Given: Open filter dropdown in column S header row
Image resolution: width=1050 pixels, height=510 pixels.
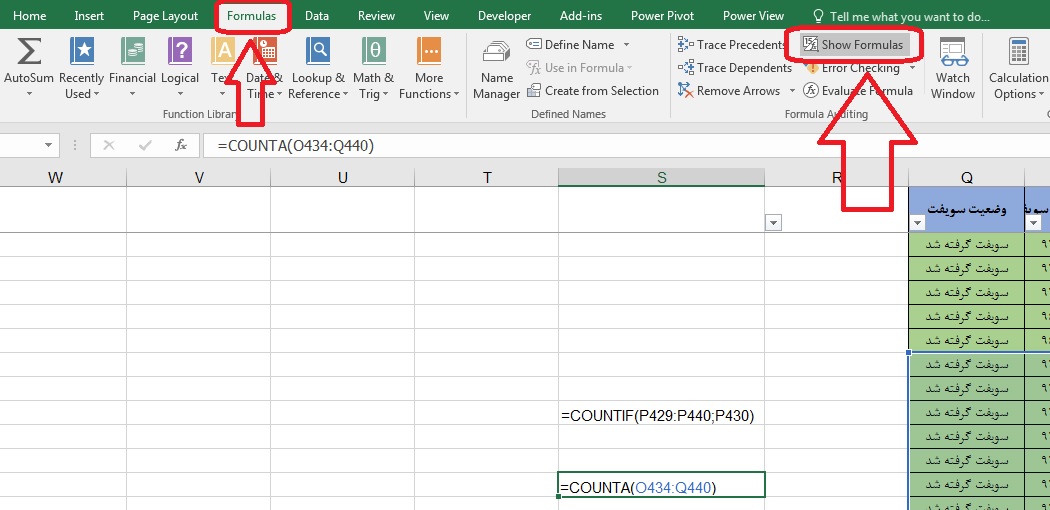Looking at the screenshot, I should click(772, 223).
